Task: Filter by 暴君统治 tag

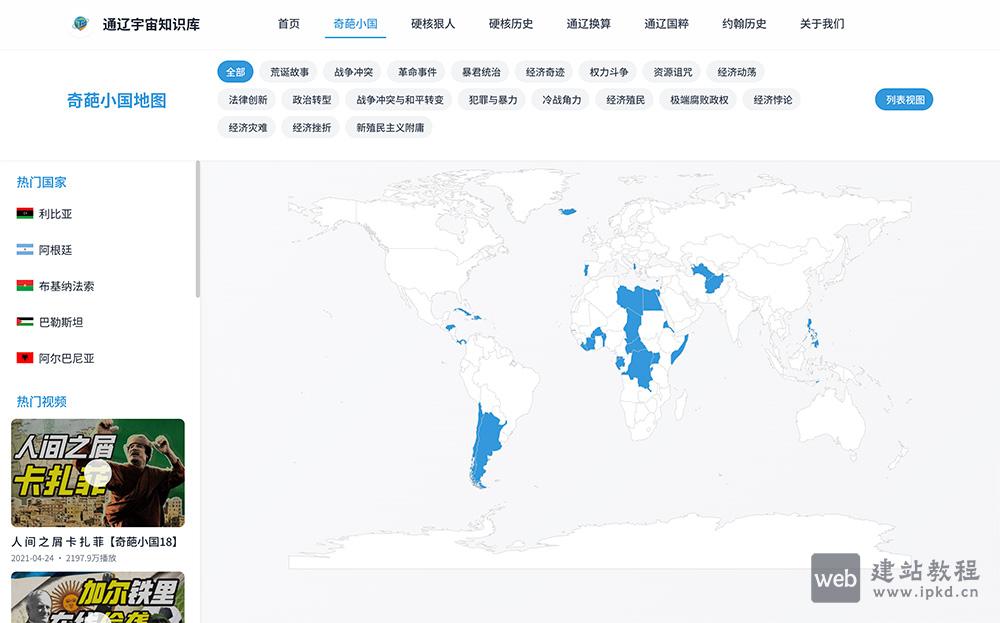Action: (481, 72)
